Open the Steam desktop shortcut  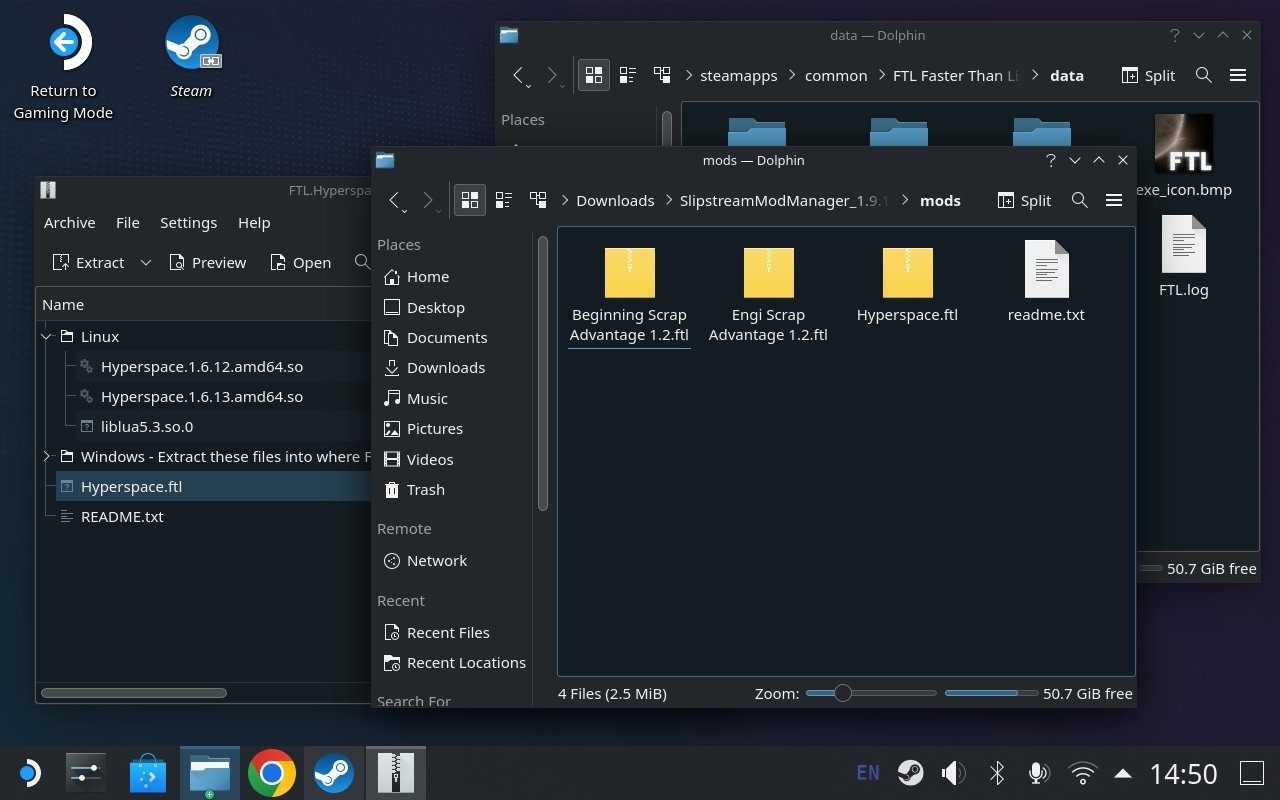click(x=191, y=57)
